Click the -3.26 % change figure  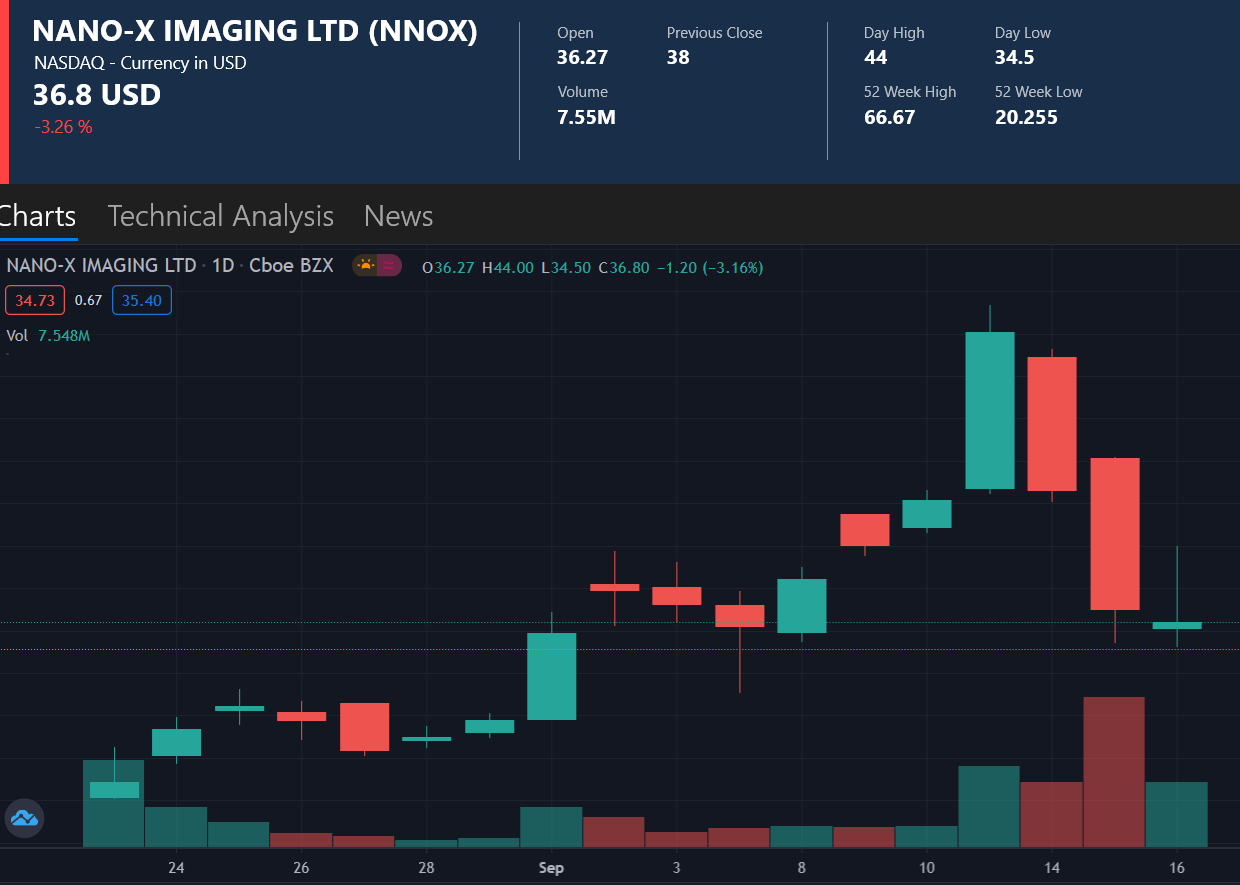coord(63,127)
